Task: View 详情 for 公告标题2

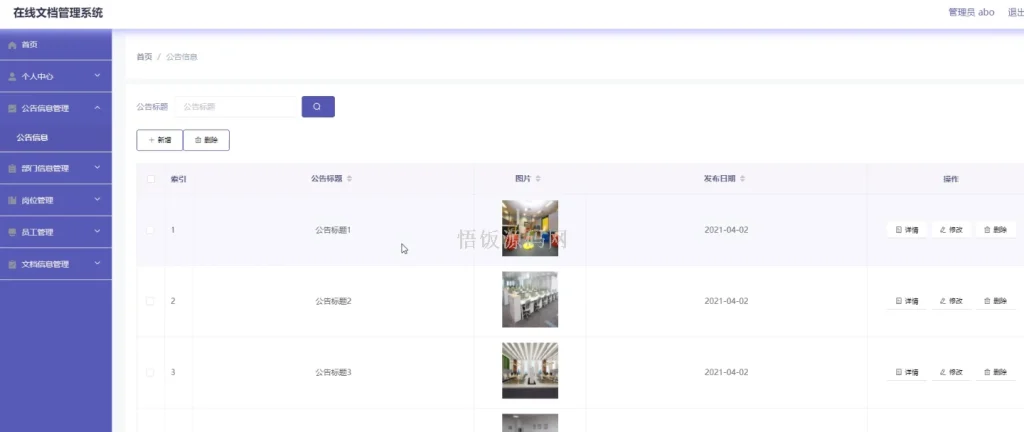Action: tap(906, 301)
